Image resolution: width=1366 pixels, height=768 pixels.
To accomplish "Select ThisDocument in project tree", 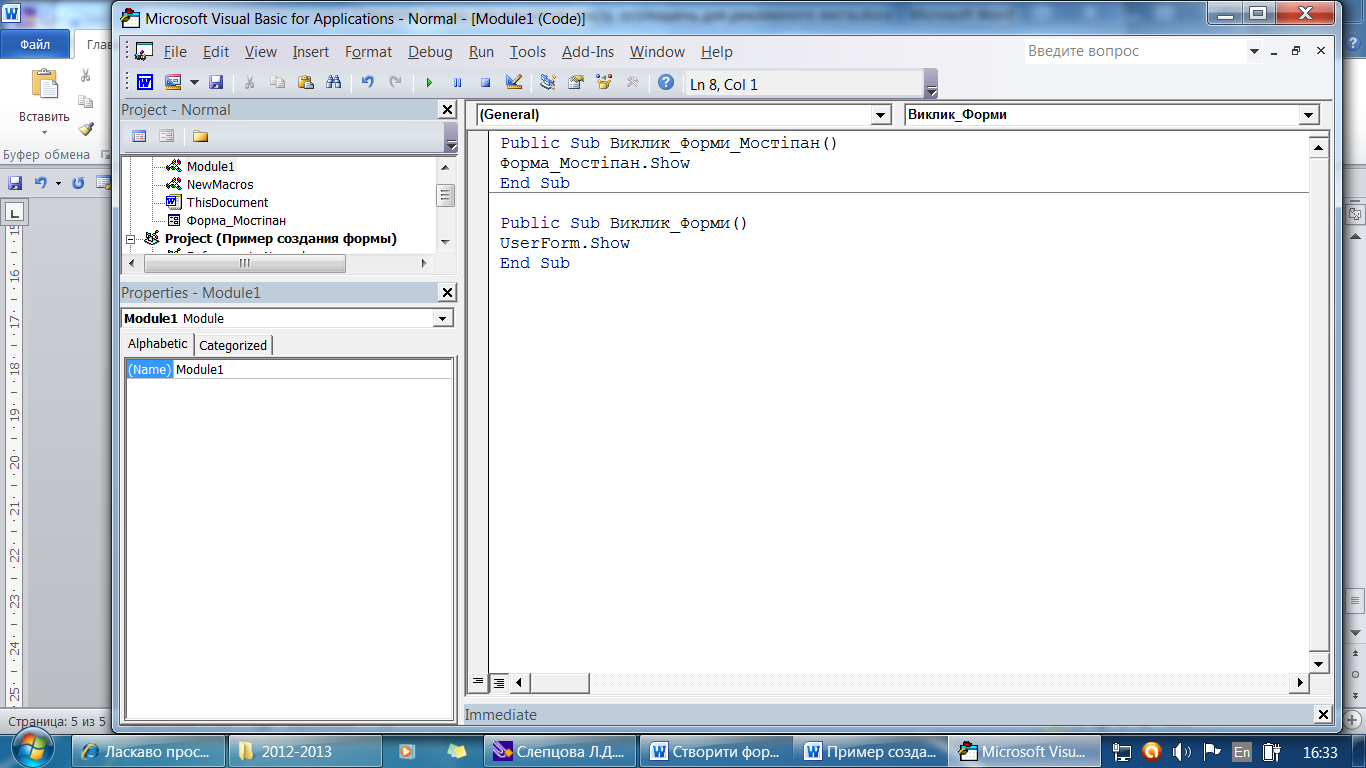I will [x=227, y=202].
